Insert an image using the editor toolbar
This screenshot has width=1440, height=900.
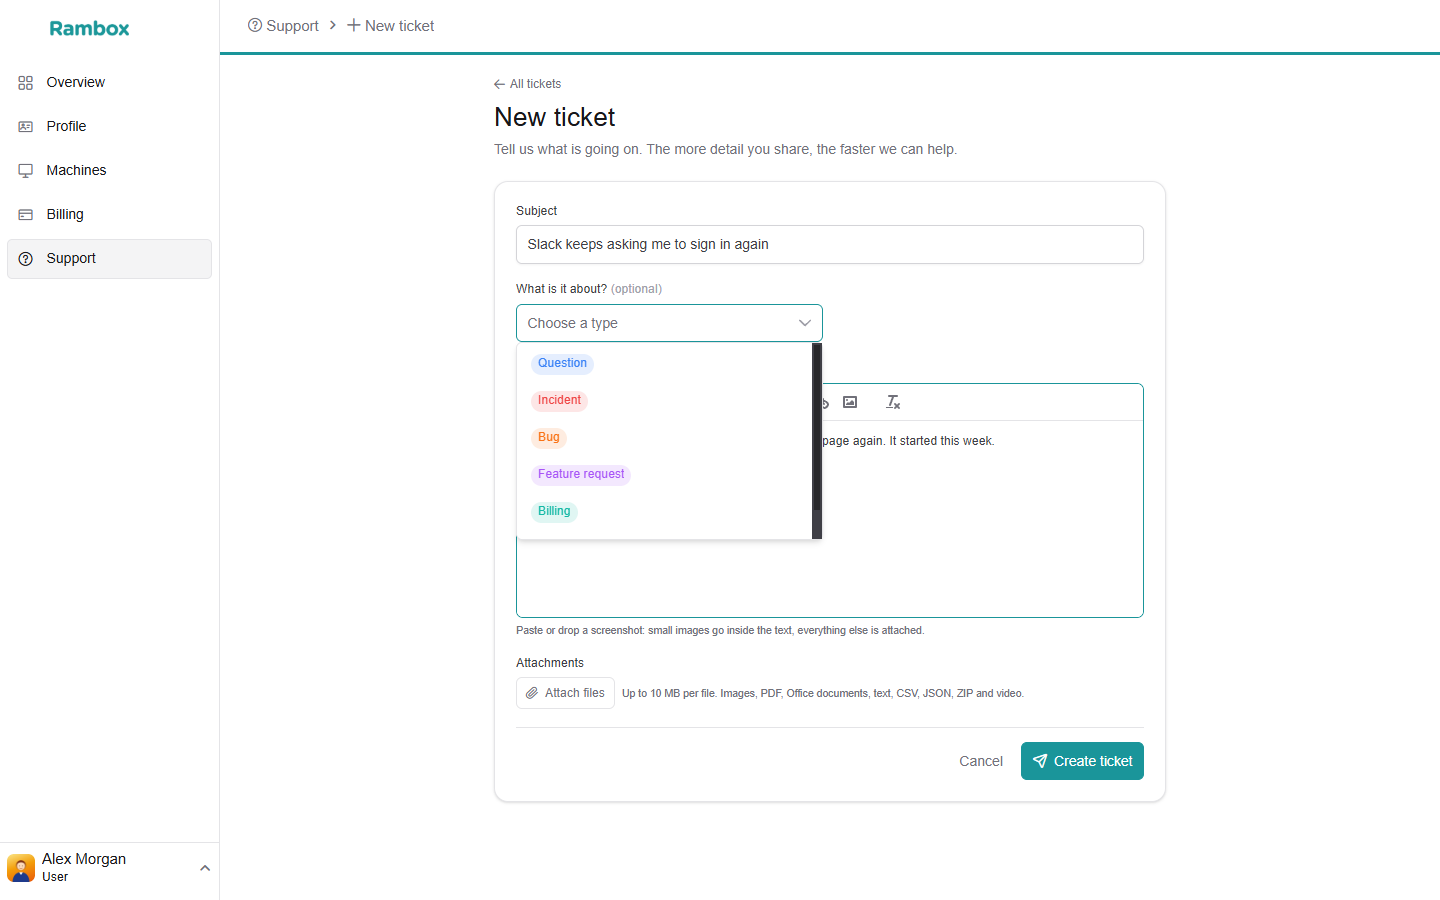850,402
